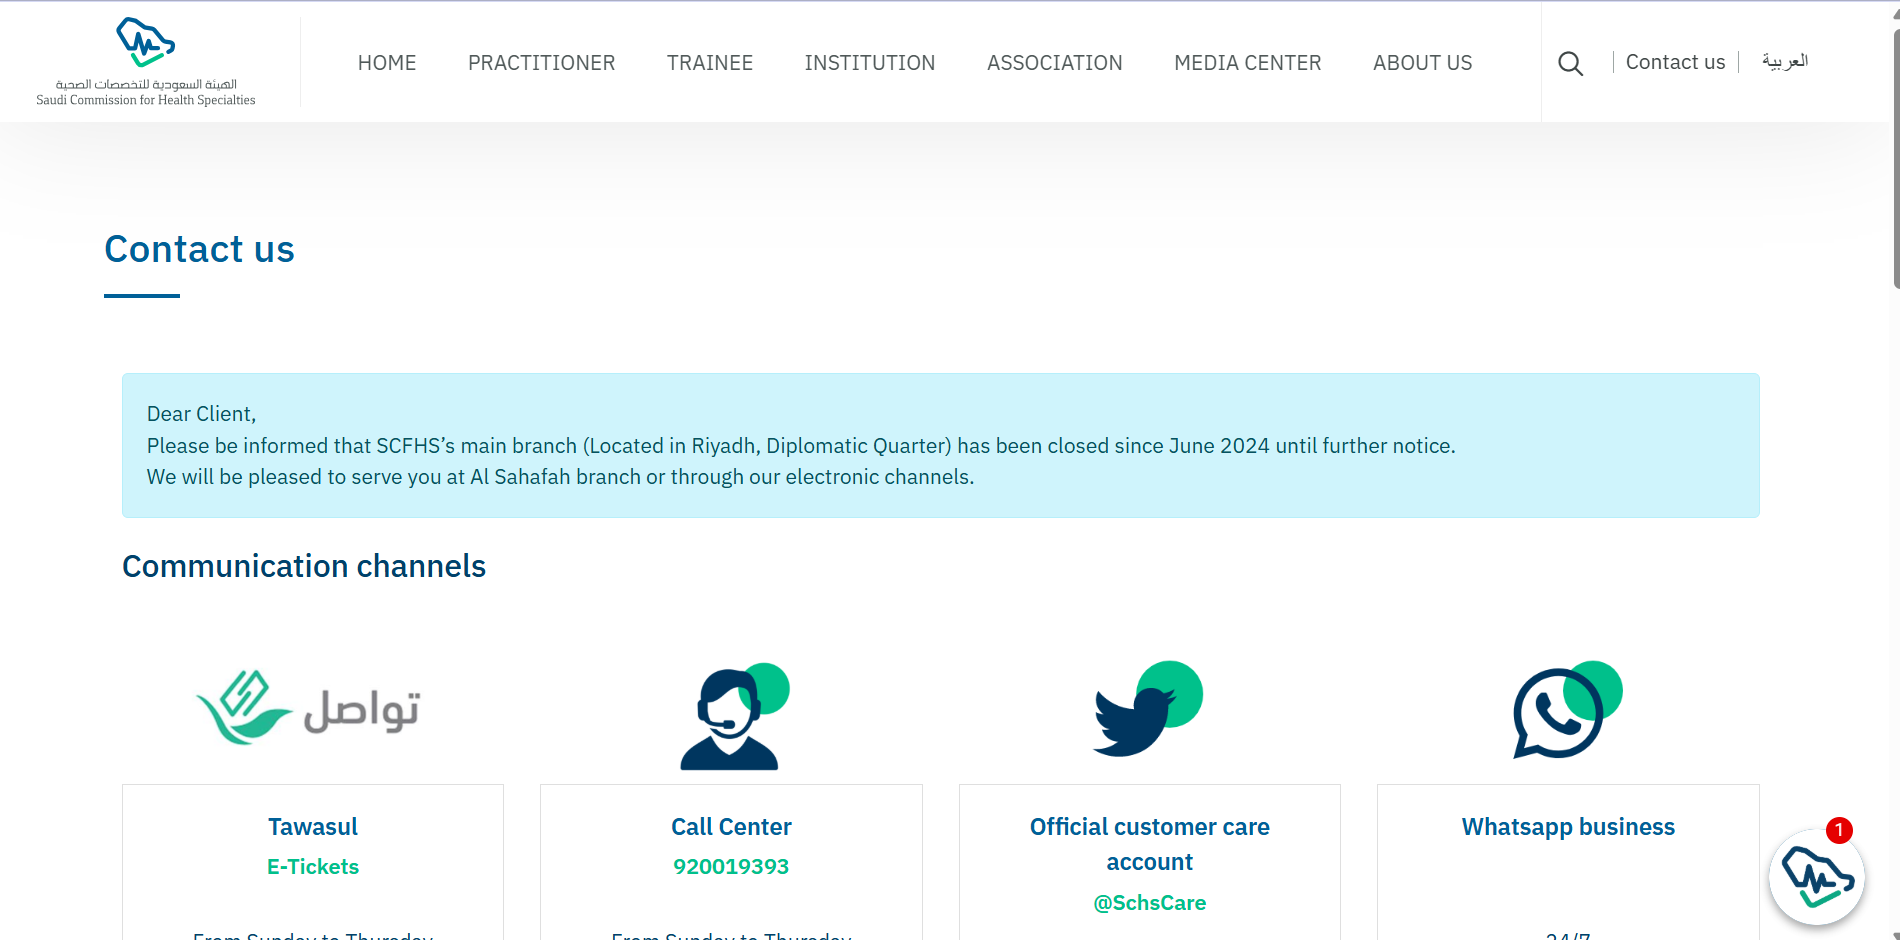Viewport: 1900px width, 940px height.
Task: Click the Contact us header link
Action: (x=1675, y=62)
